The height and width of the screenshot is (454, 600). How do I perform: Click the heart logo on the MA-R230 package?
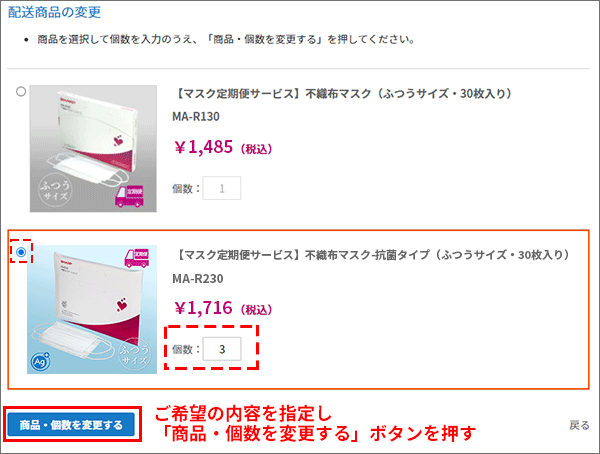coord(122,304)
